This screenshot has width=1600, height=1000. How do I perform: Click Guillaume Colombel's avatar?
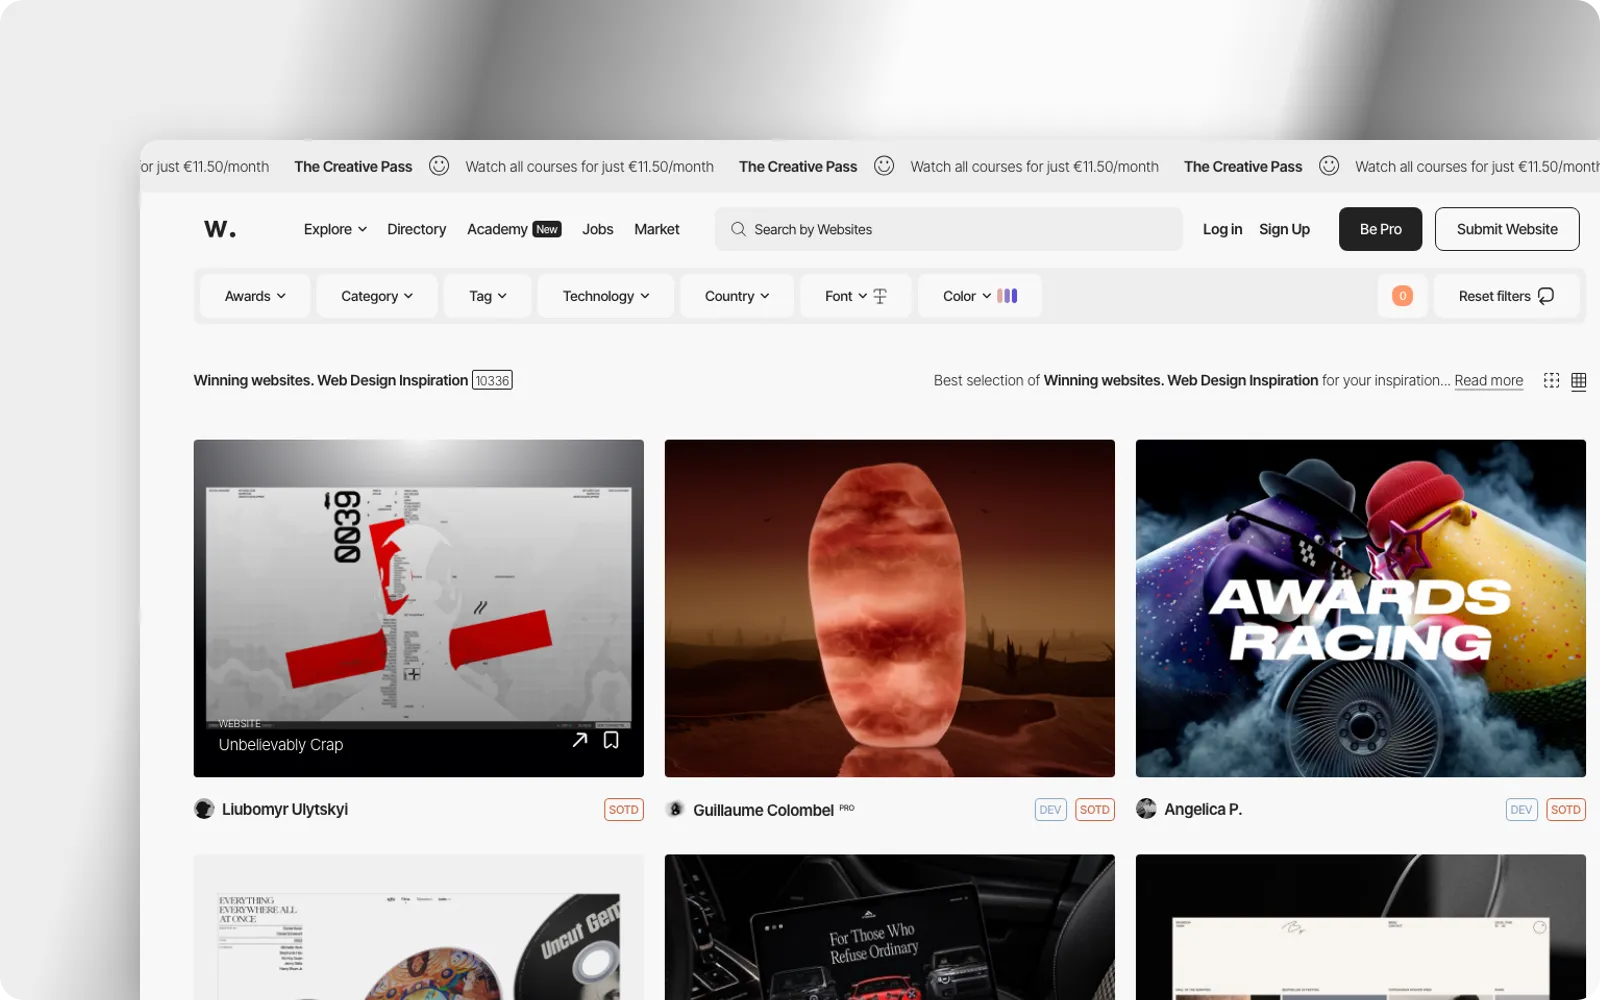point(675,809)
